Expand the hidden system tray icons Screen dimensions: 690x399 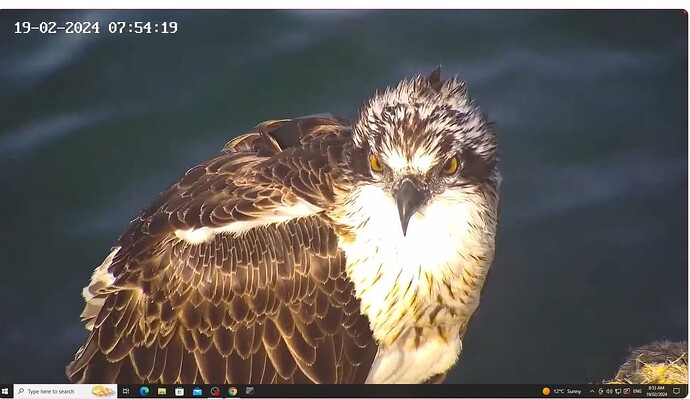pyautogui.click(x=592, y=391)
